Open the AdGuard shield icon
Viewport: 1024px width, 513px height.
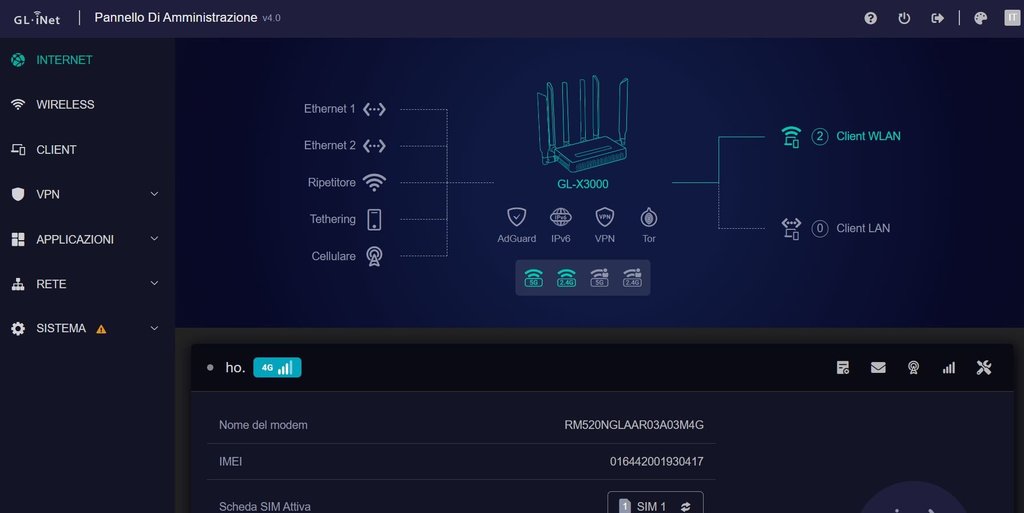point(517,217)
